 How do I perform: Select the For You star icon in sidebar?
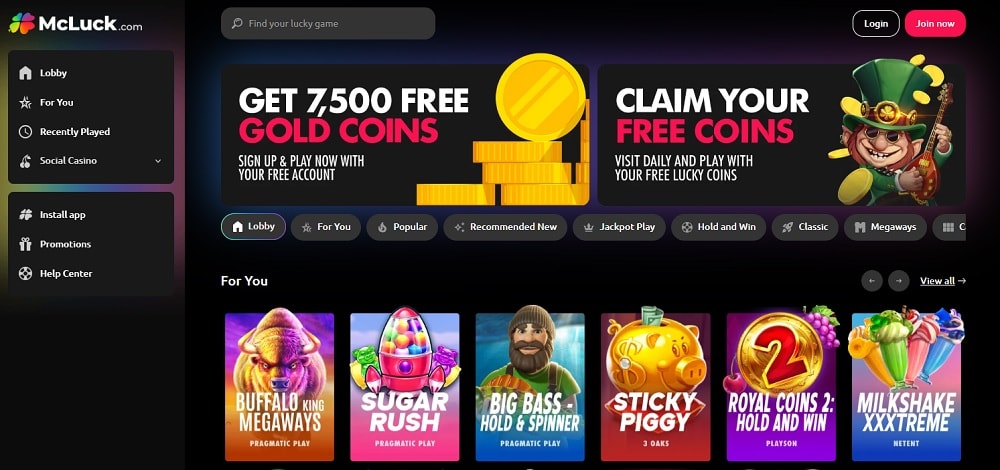coord(26,102)
